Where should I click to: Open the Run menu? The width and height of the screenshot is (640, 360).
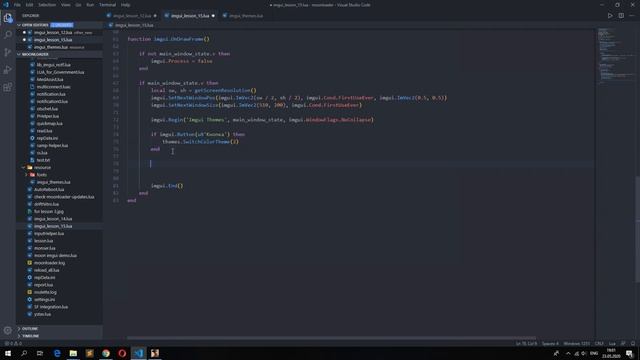pos(90,5)
